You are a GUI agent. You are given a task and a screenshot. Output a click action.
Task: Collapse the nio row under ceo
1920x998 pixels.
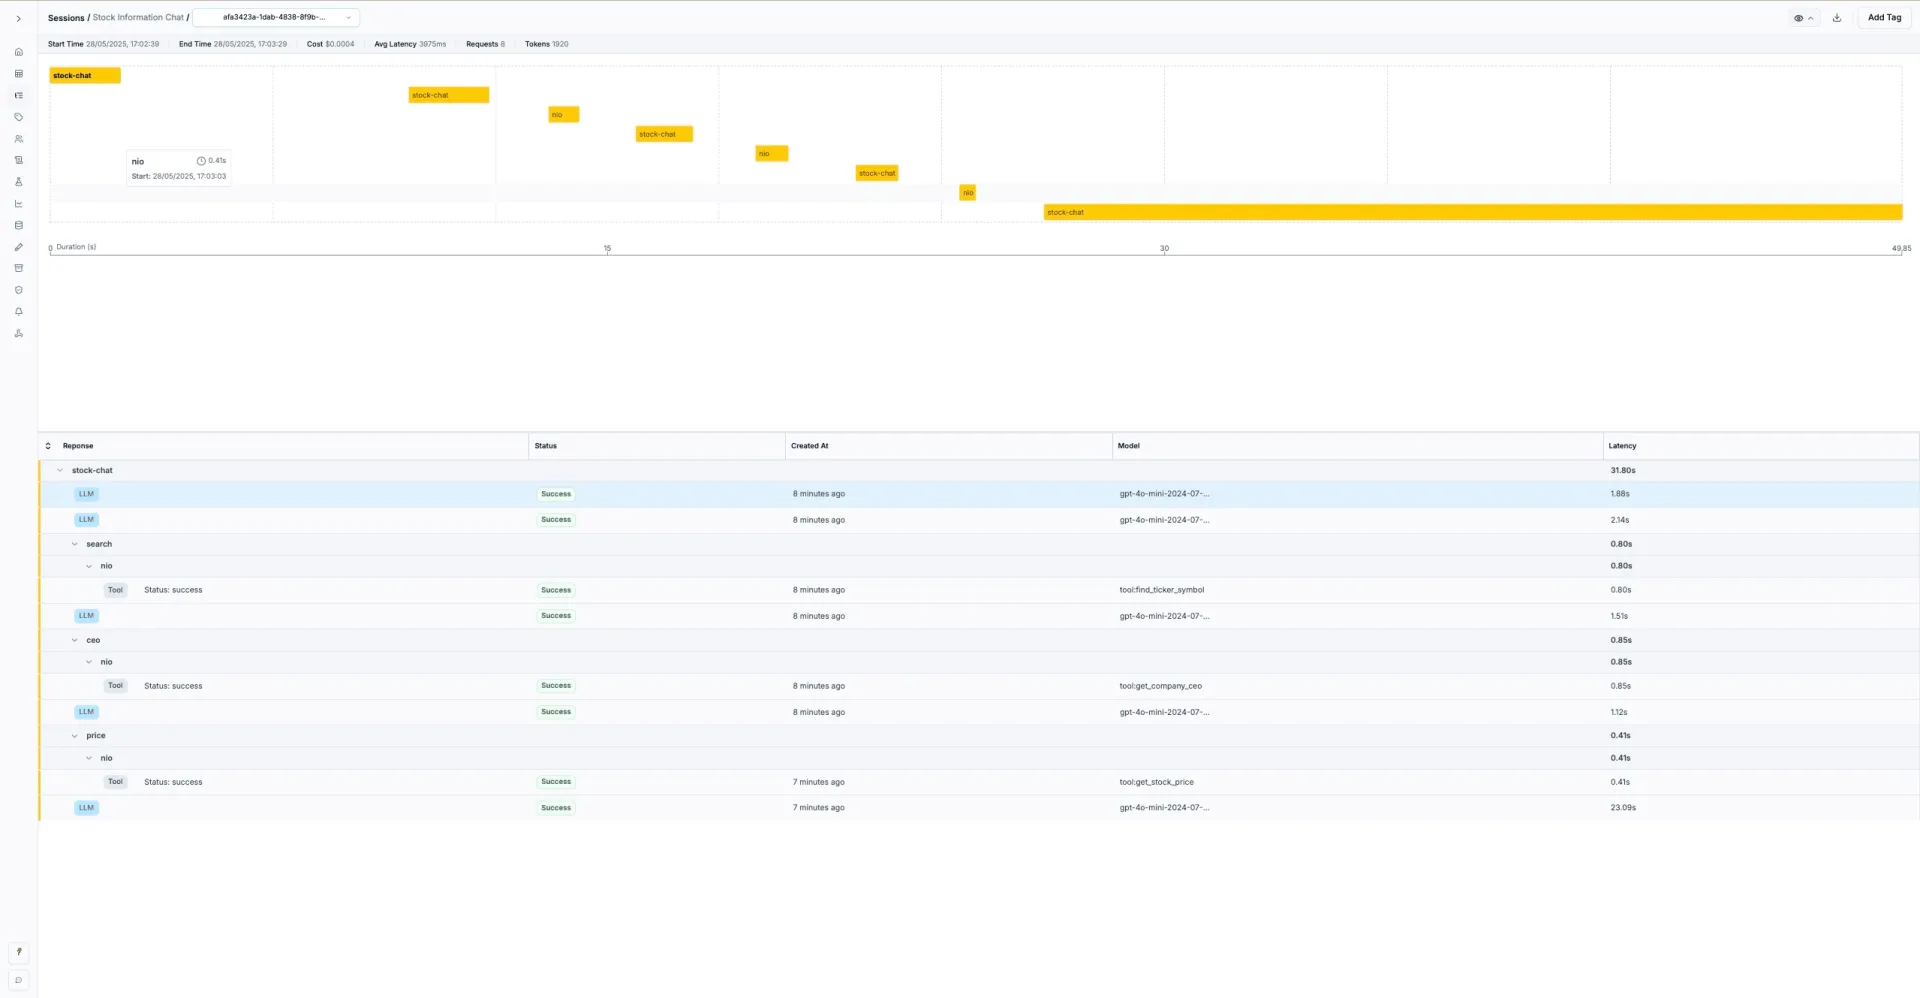[89, 662]
